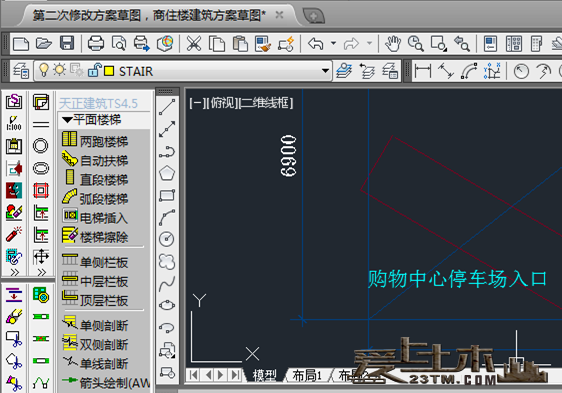Toggle layer lock padlock icon
562x393 pixels.
(x=95, y=70)
